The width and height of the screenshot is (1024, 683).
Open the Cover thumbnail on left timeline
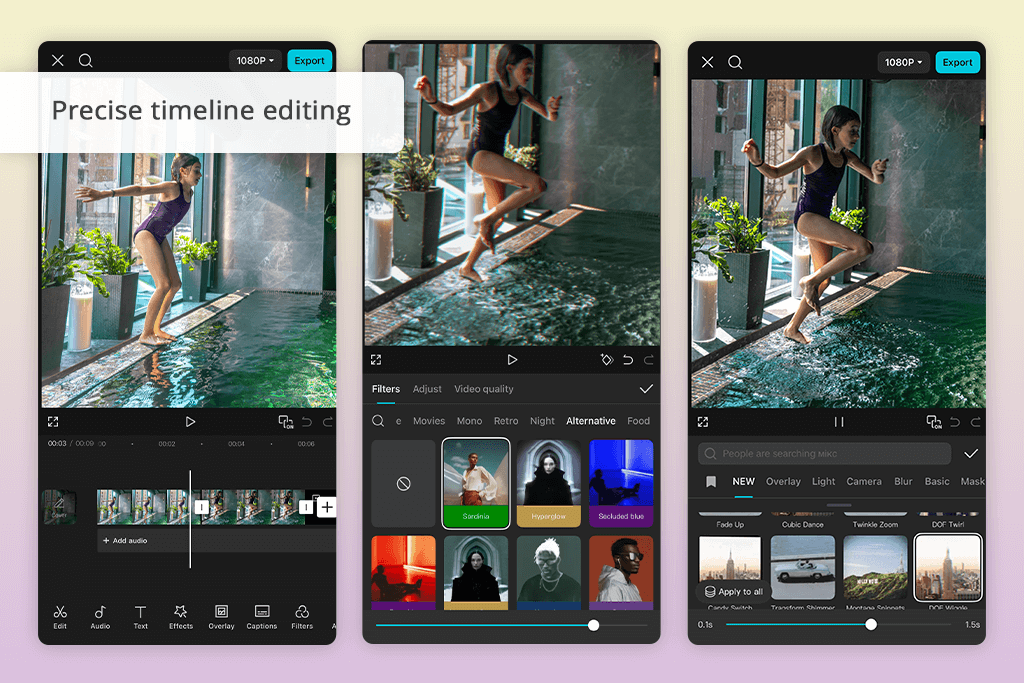59,507
